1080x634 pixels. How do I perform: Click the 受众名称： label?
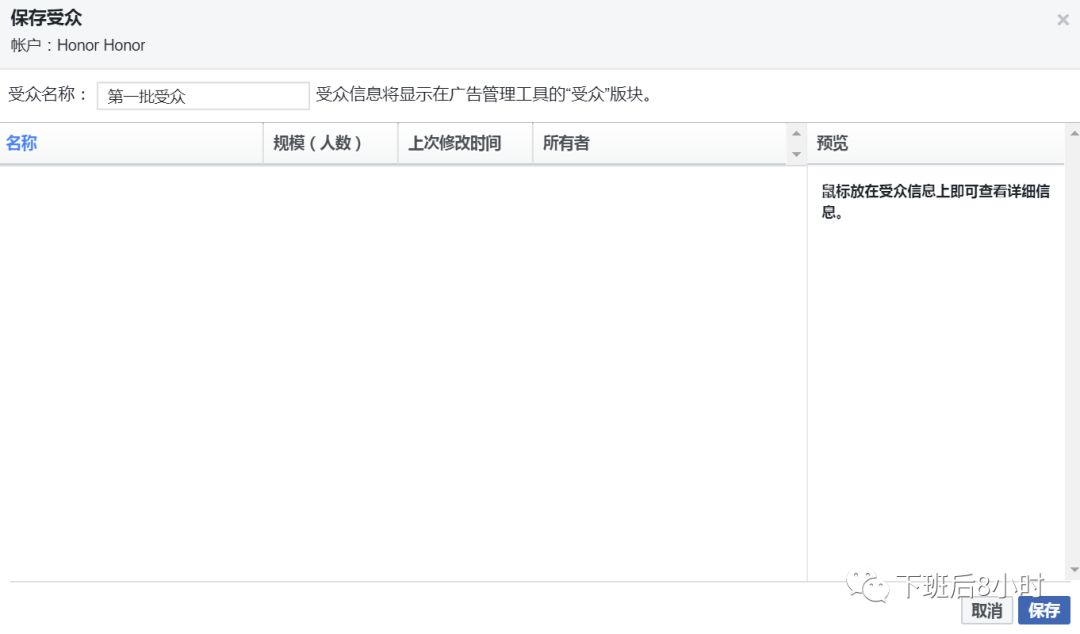[x=48, y=94]
